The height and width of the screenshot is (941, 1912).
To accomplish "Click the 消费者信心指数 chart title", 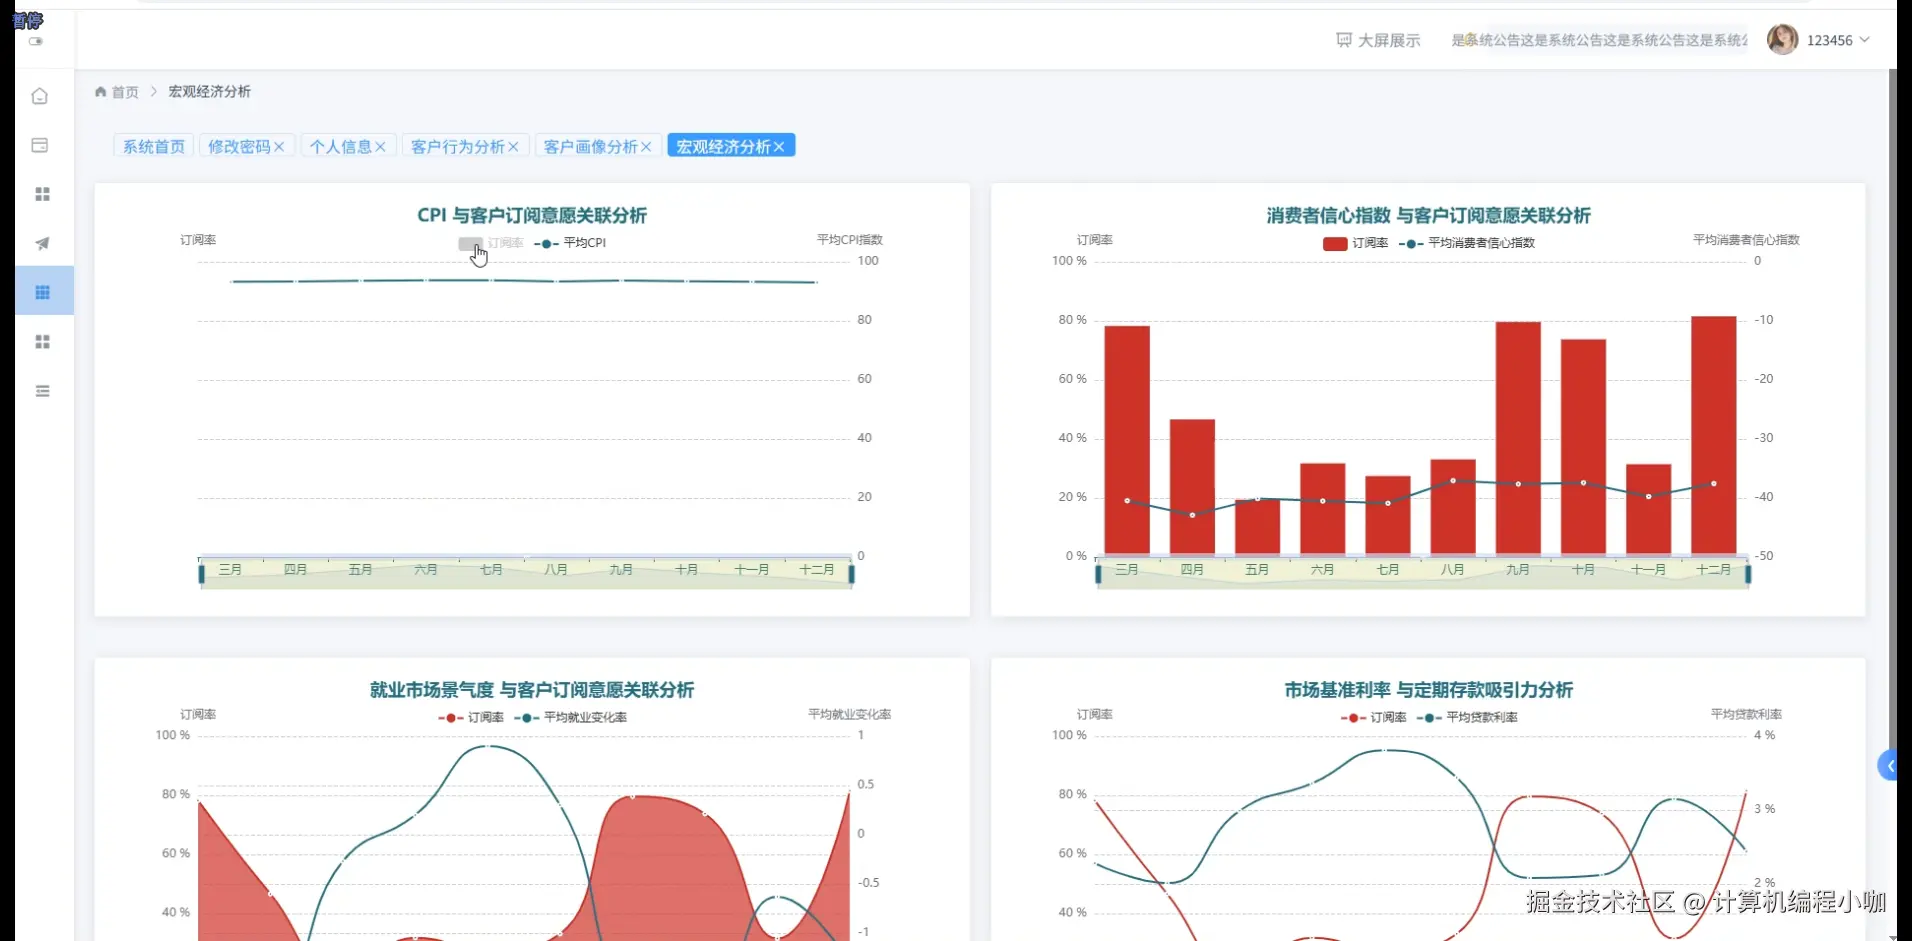I will [1428, 215].
